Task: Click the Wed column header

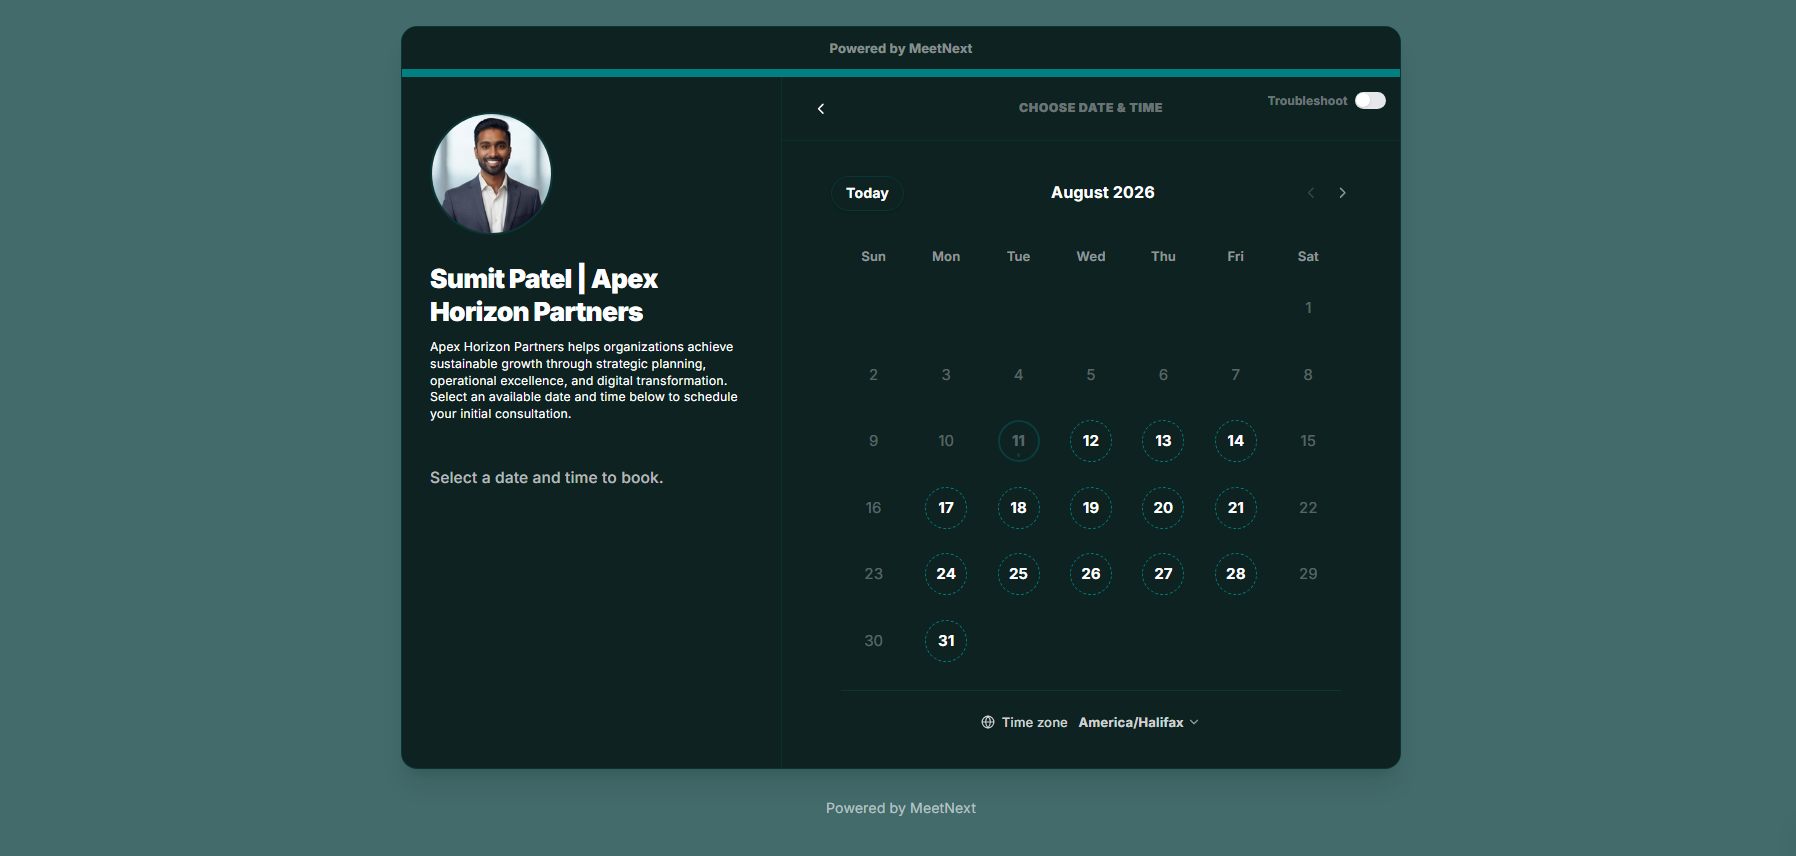Action: 1091,257
